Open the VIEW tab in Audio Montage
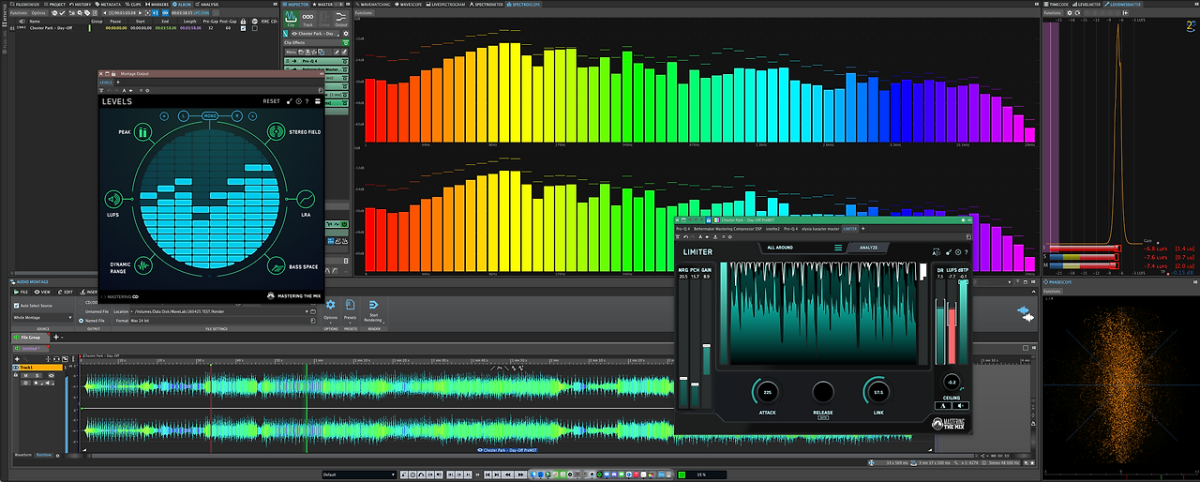1200x482 pixels. tap(45, 292)
